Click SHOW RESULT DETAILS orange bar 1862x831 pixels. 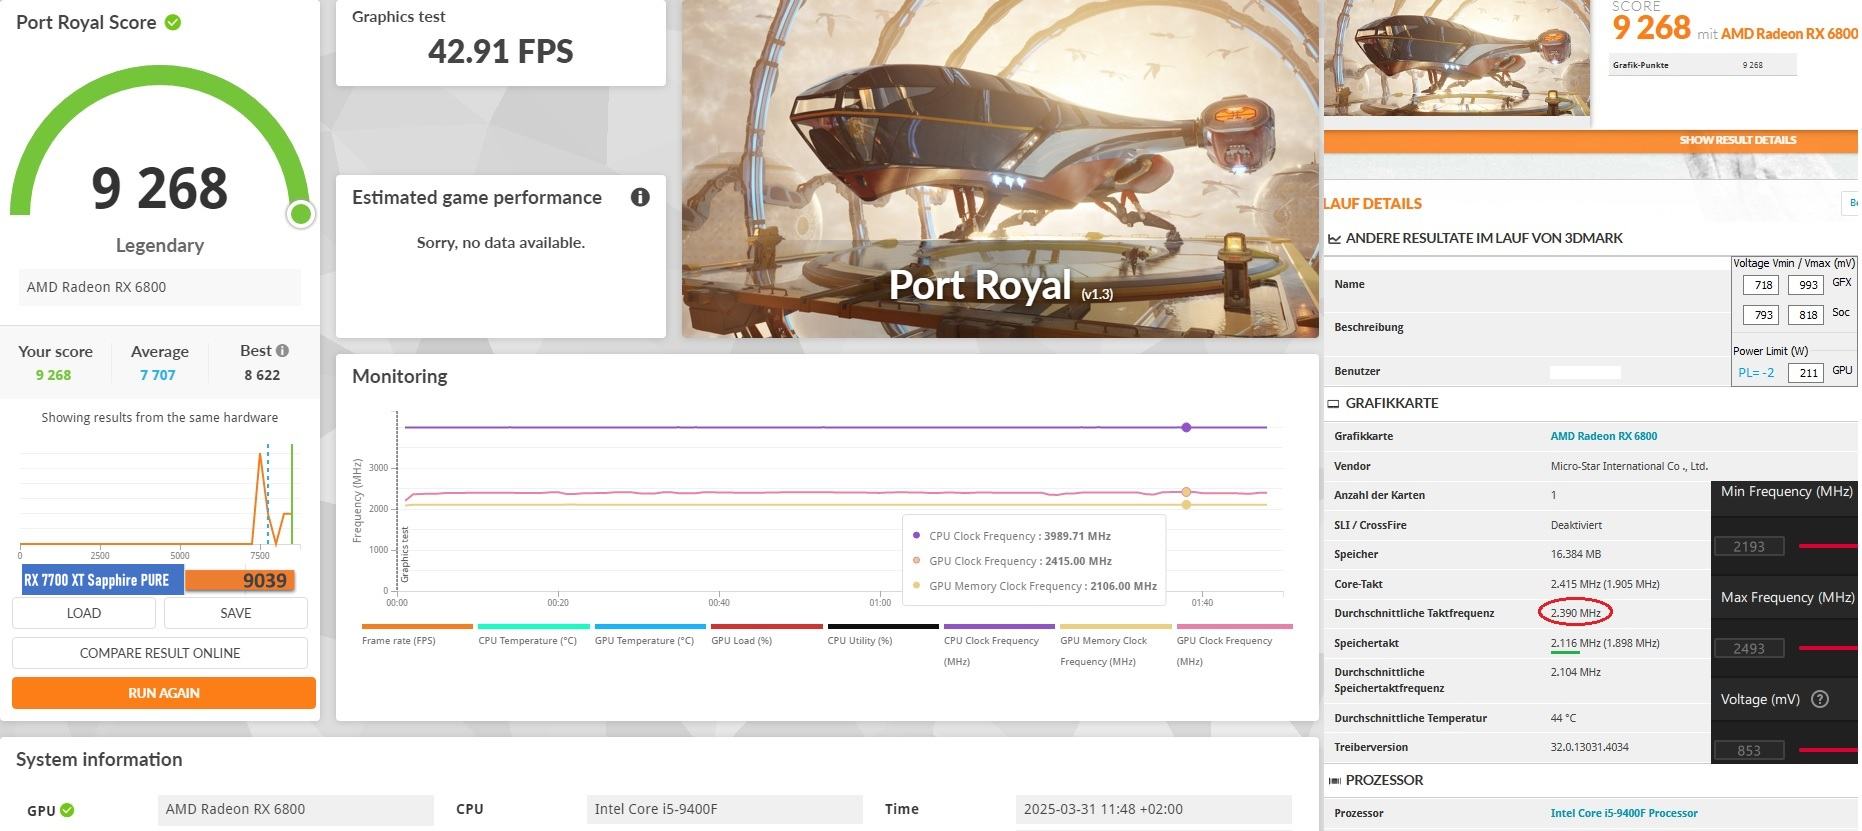(x=1590, y=140)
